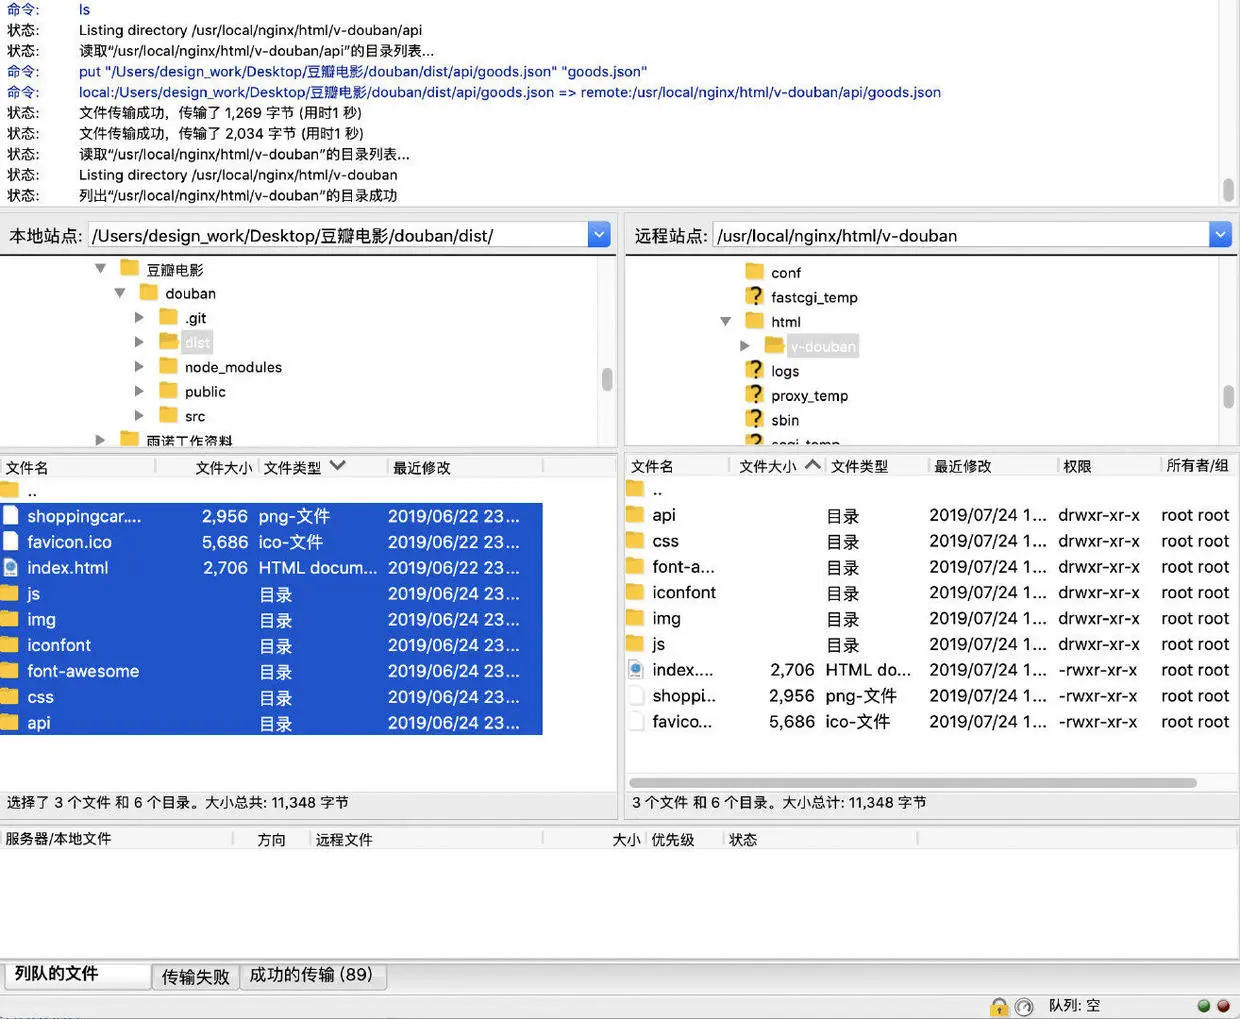The image size is (1240, 1019).
Task: Click the proxy_temp unknown folder icon
Action: point(755,395)
